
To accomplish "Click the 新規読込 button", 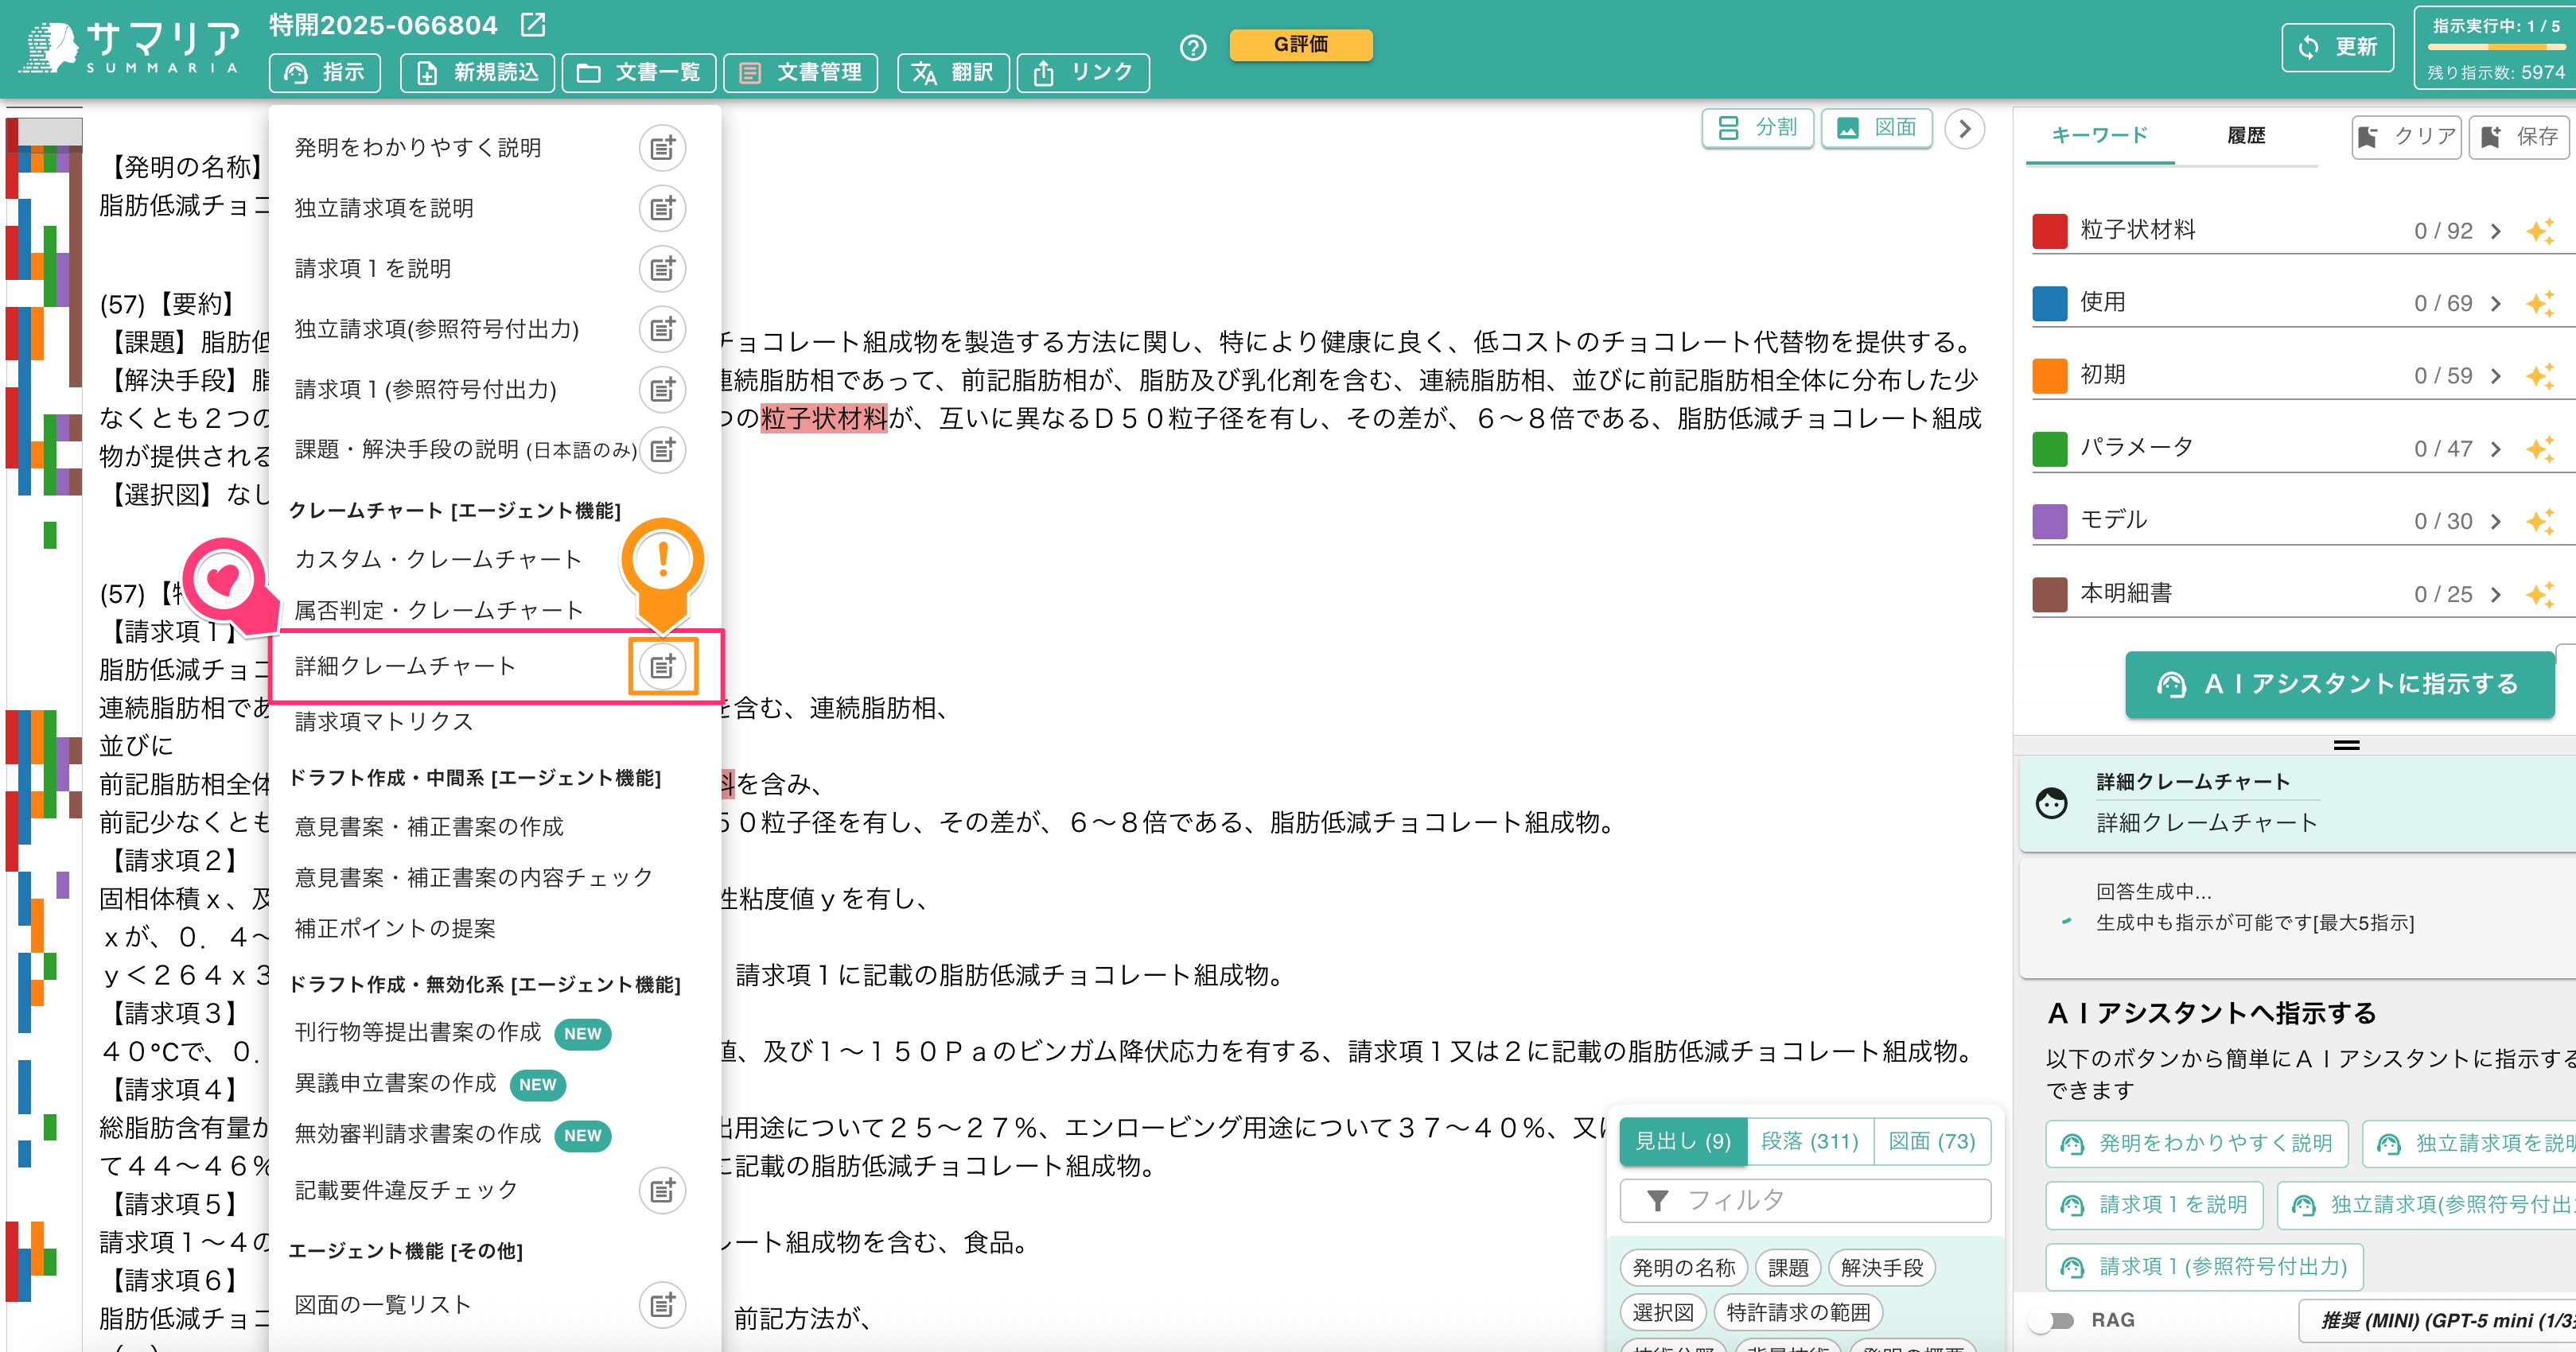I will (x=478, y=72).
